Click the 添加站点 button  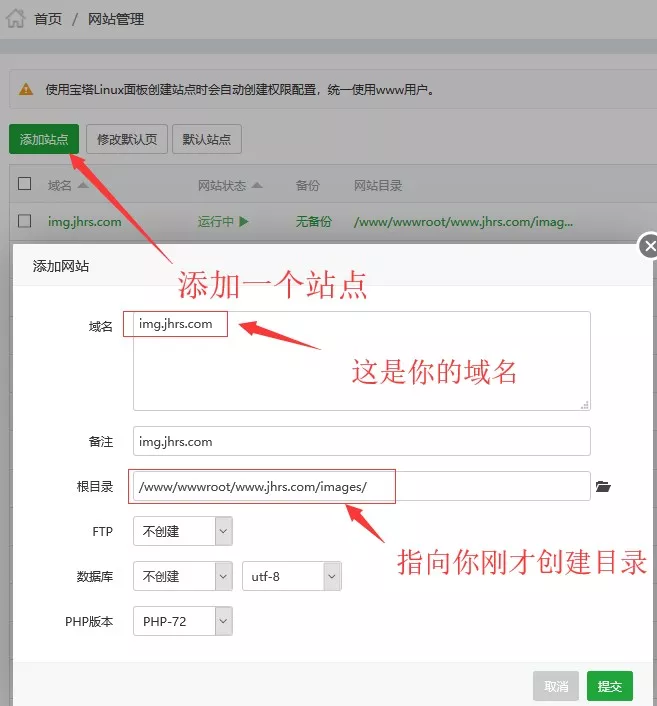tap(44, 139)
